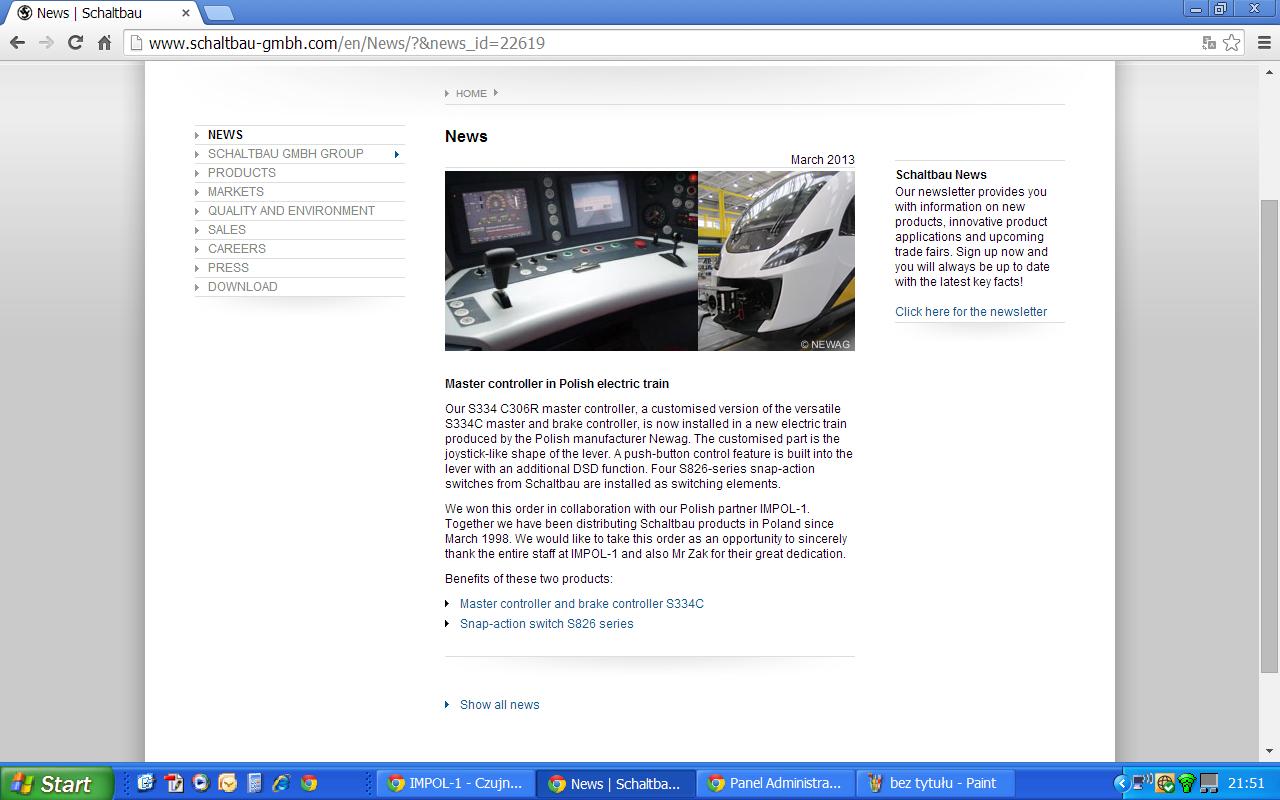Open the Windows Start menu
Screen dimensions: 1280x800
click(58, 783)
